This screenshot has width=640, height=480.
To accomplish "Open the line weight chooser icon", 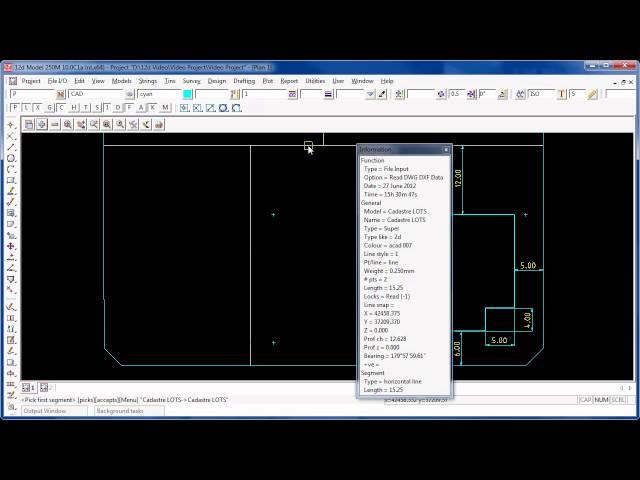I will pyautogui.click(x=328, y=94).
